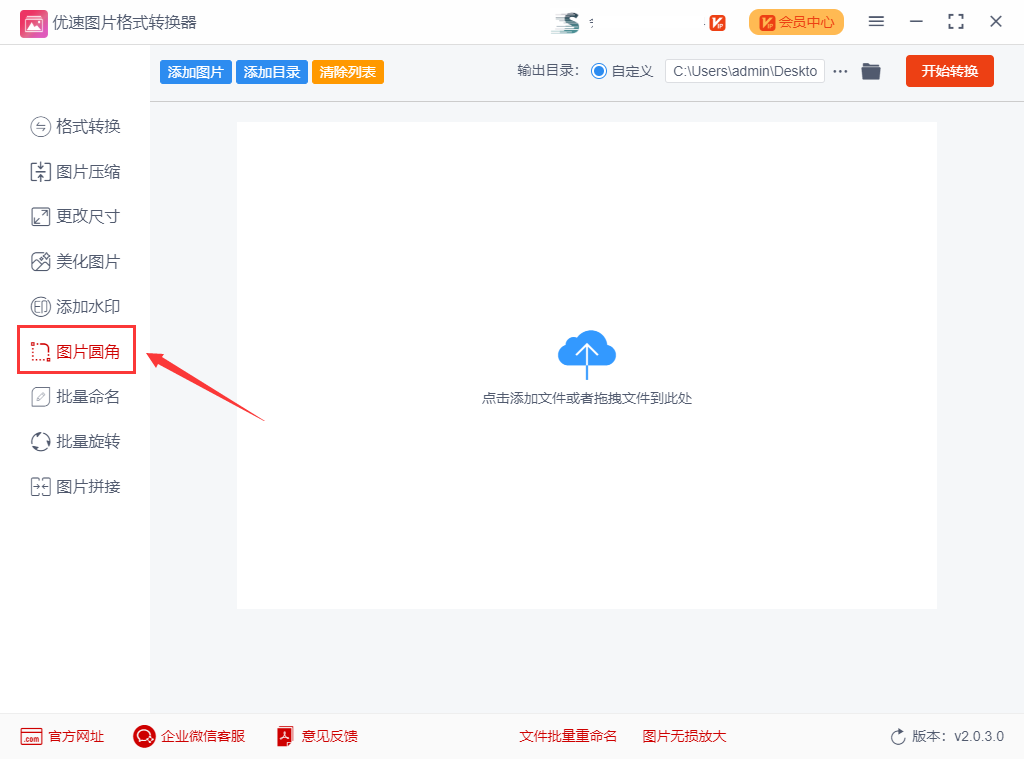Click the 添加图片 button
The height and width of the screenshot is (760, 1024).
pyautogui.click(x=195, y=72)
